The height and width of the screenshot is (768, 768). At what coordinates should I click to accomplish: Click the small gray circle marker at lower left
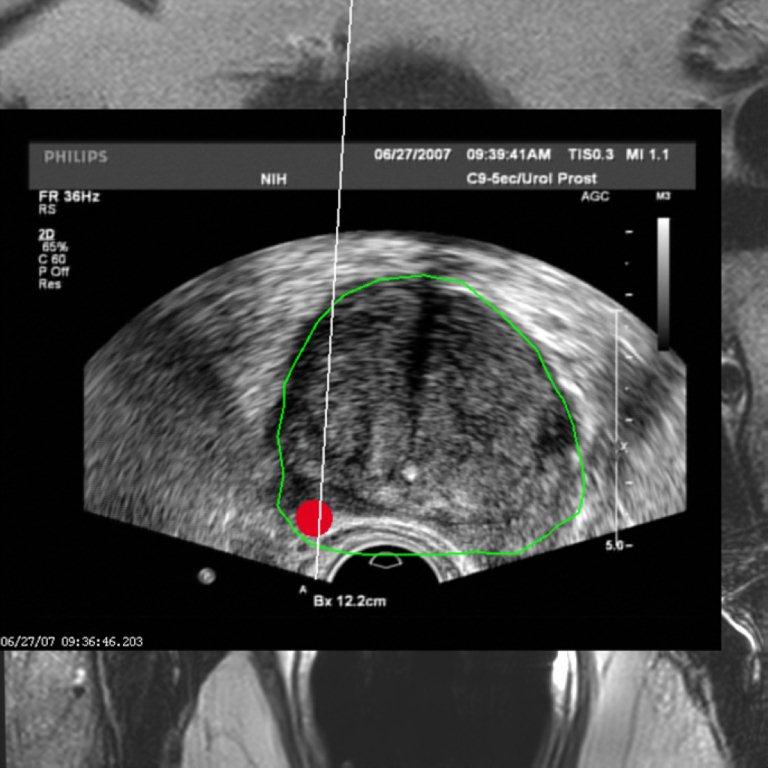click(x=207, y=575)
